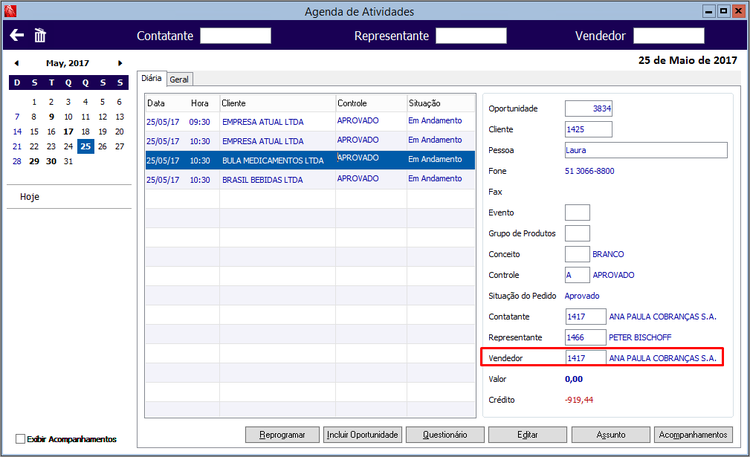
Task: Go to next month in calendar
Action: [120, 63]
